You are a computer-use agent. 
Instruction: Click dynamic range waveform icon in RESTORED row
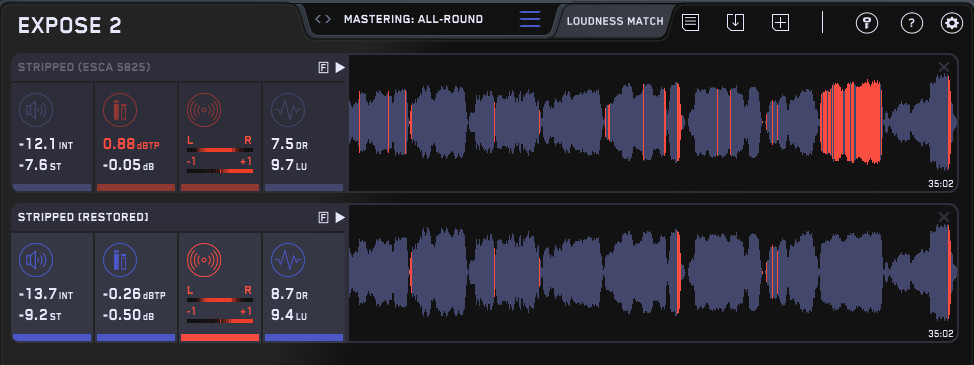pos(288,260)
